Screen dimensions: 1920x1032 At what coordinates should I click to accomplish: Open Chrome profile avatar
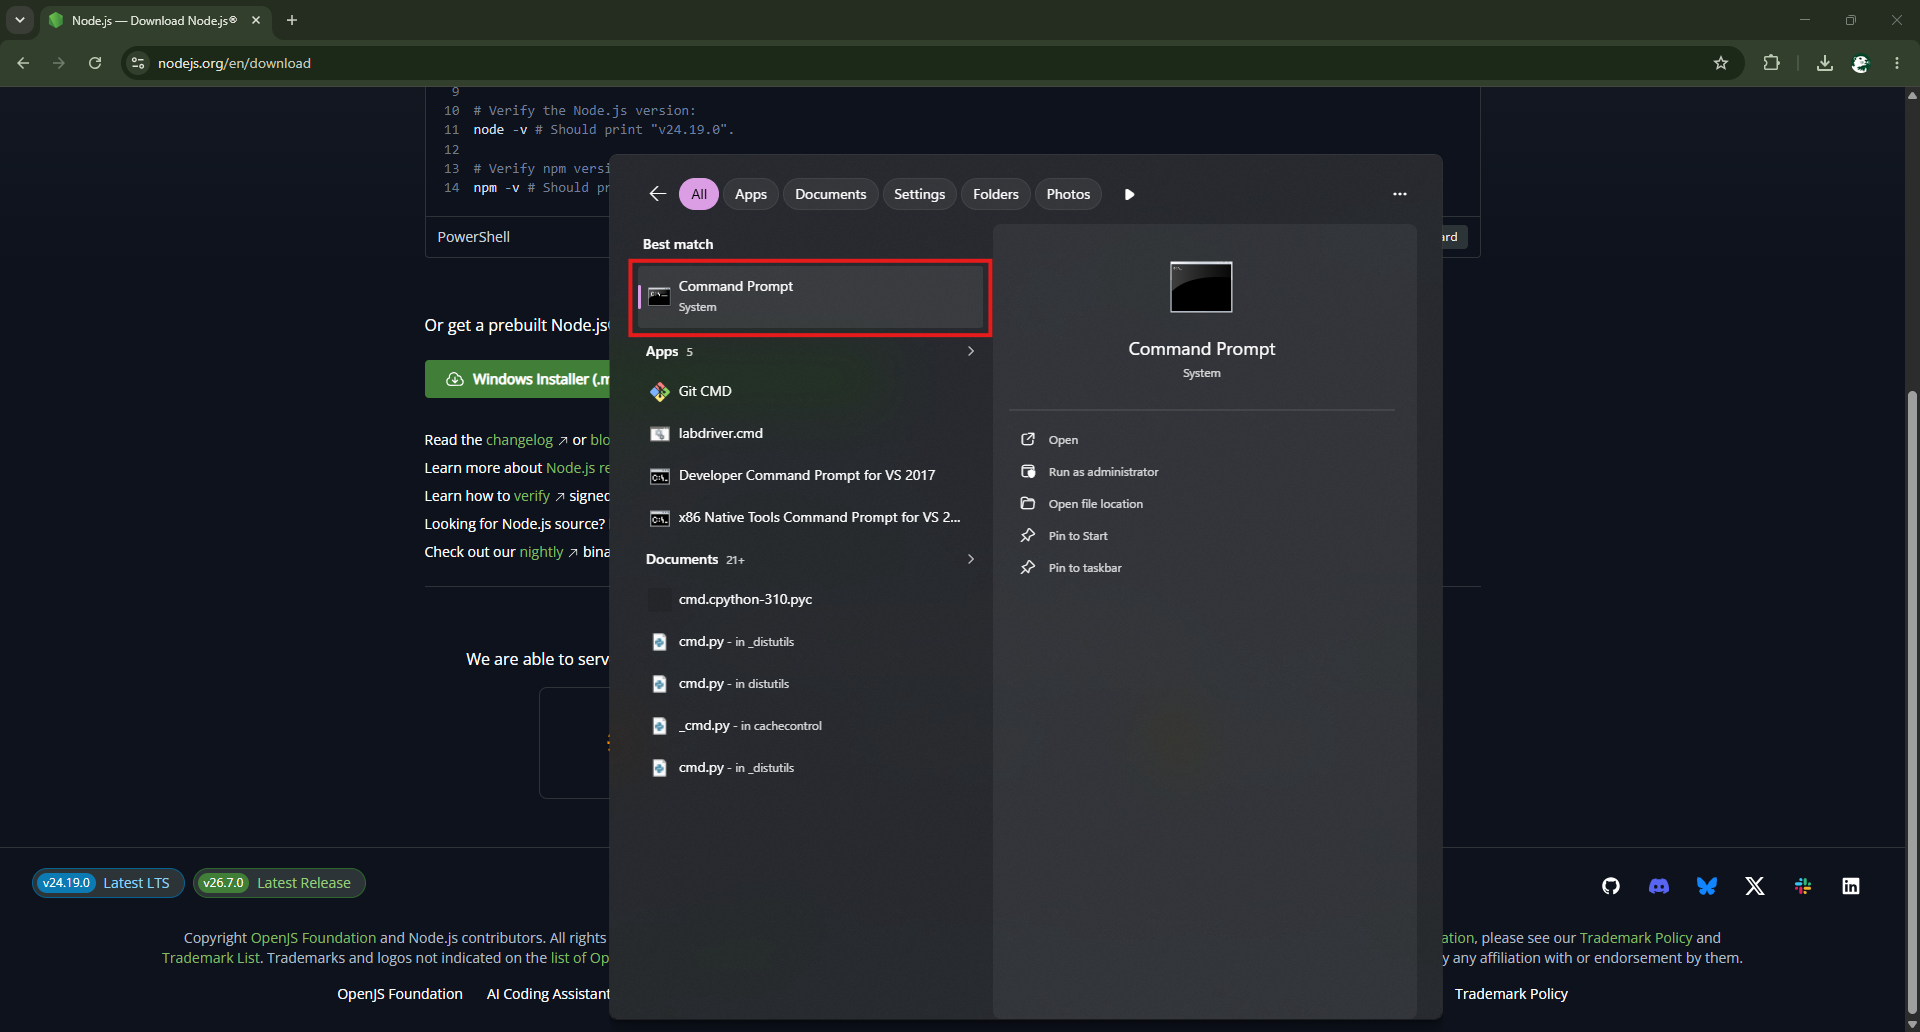coord(1861,63)
